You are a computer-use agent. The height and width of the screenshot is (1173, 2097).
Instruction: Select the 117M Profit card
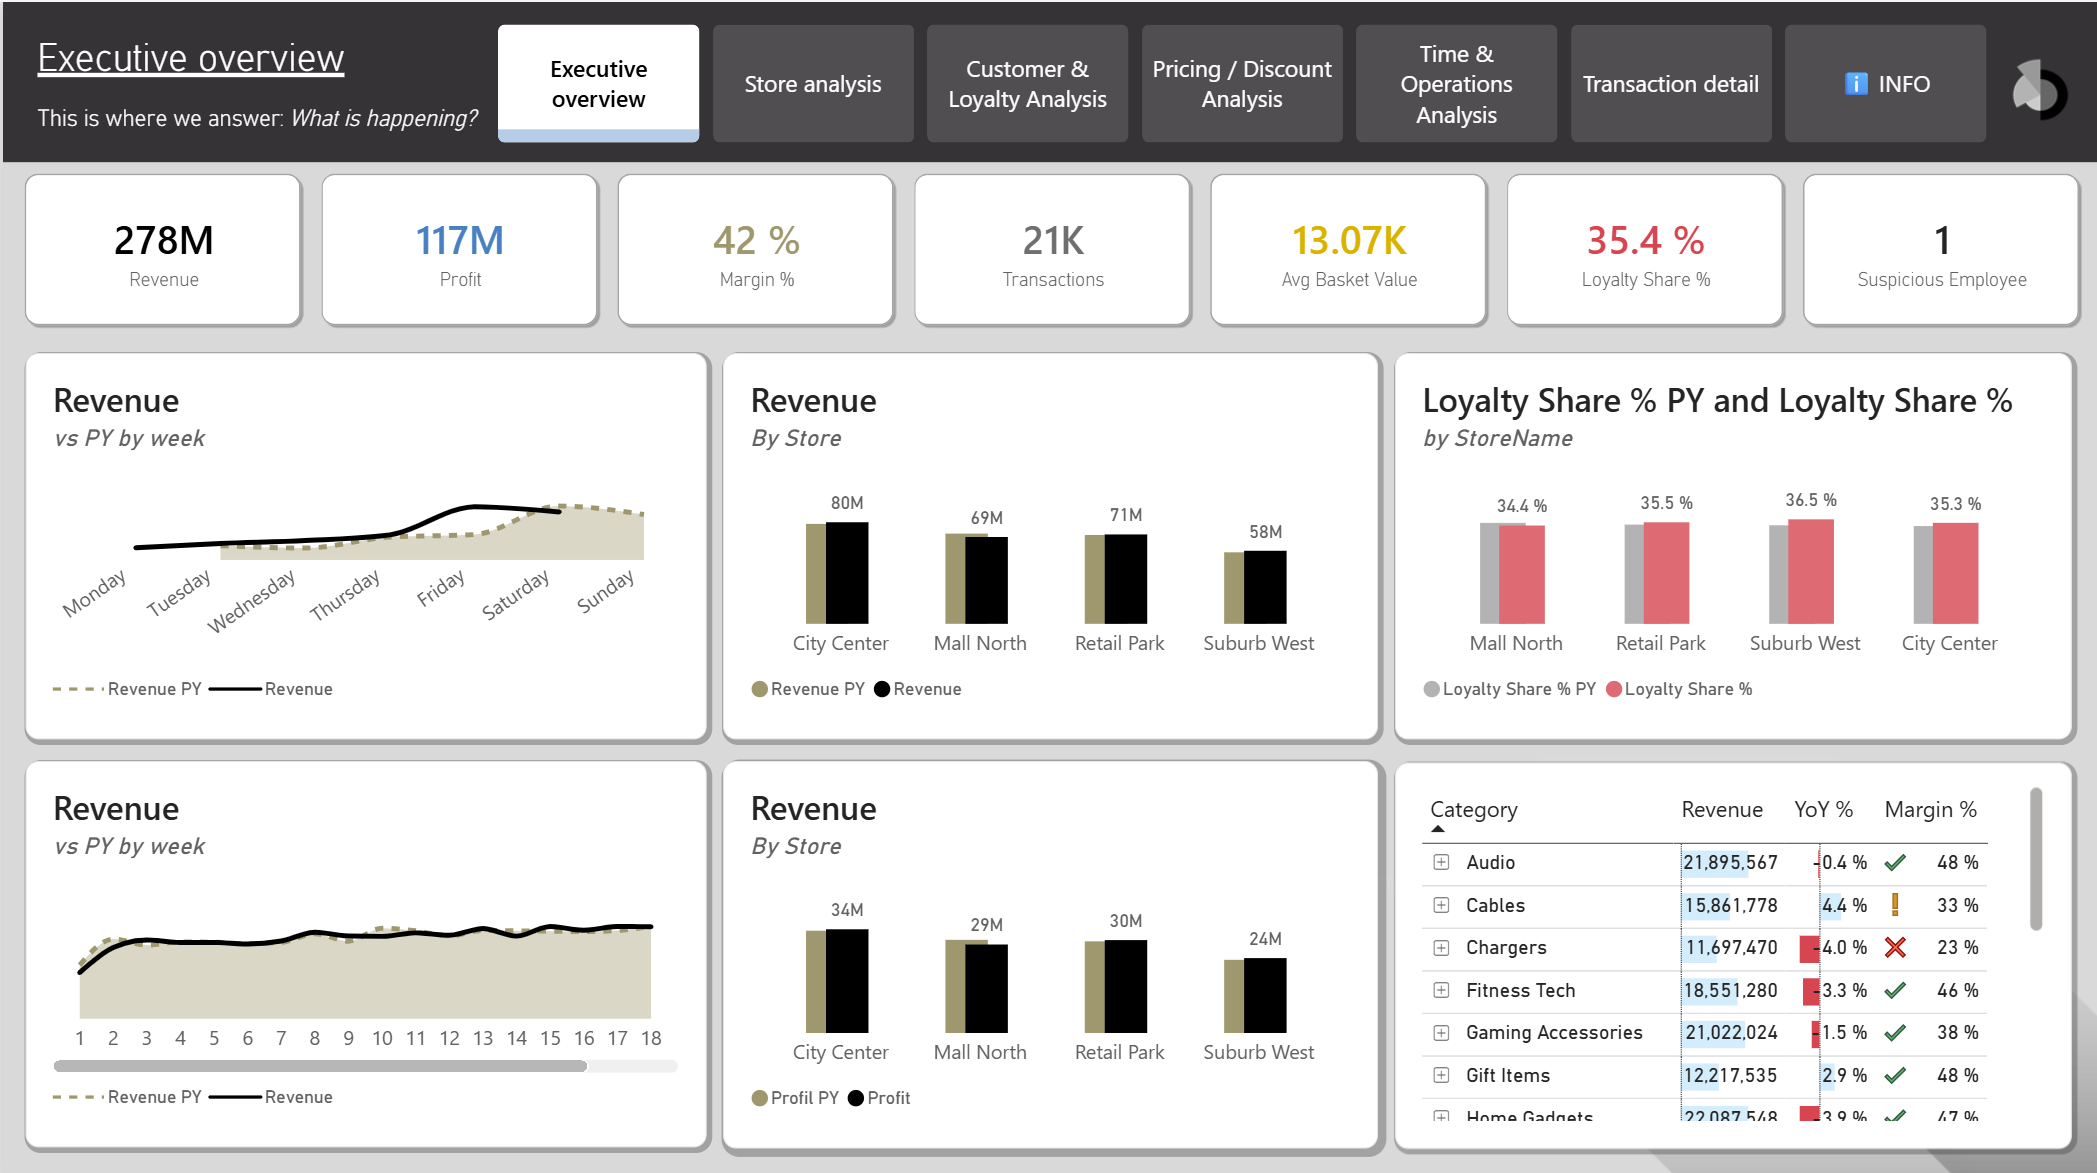[x=460, y=250]
